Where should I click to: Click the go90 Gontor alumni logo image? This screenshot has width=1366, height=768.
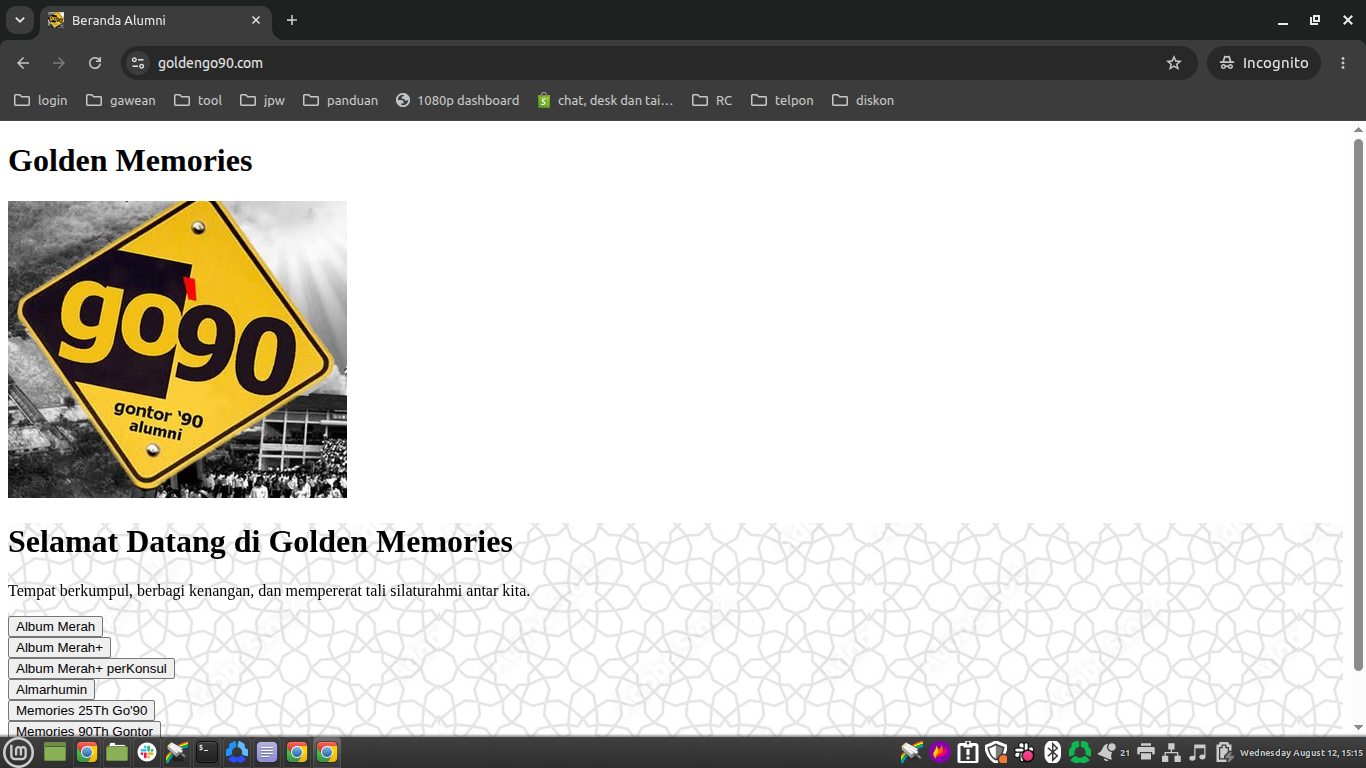click(177, 349)
